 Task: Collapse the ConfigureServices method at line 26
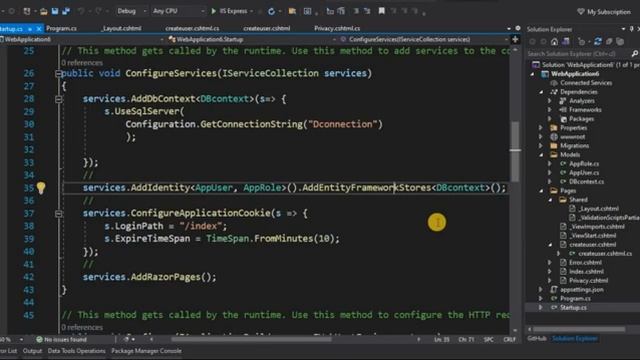58,73
